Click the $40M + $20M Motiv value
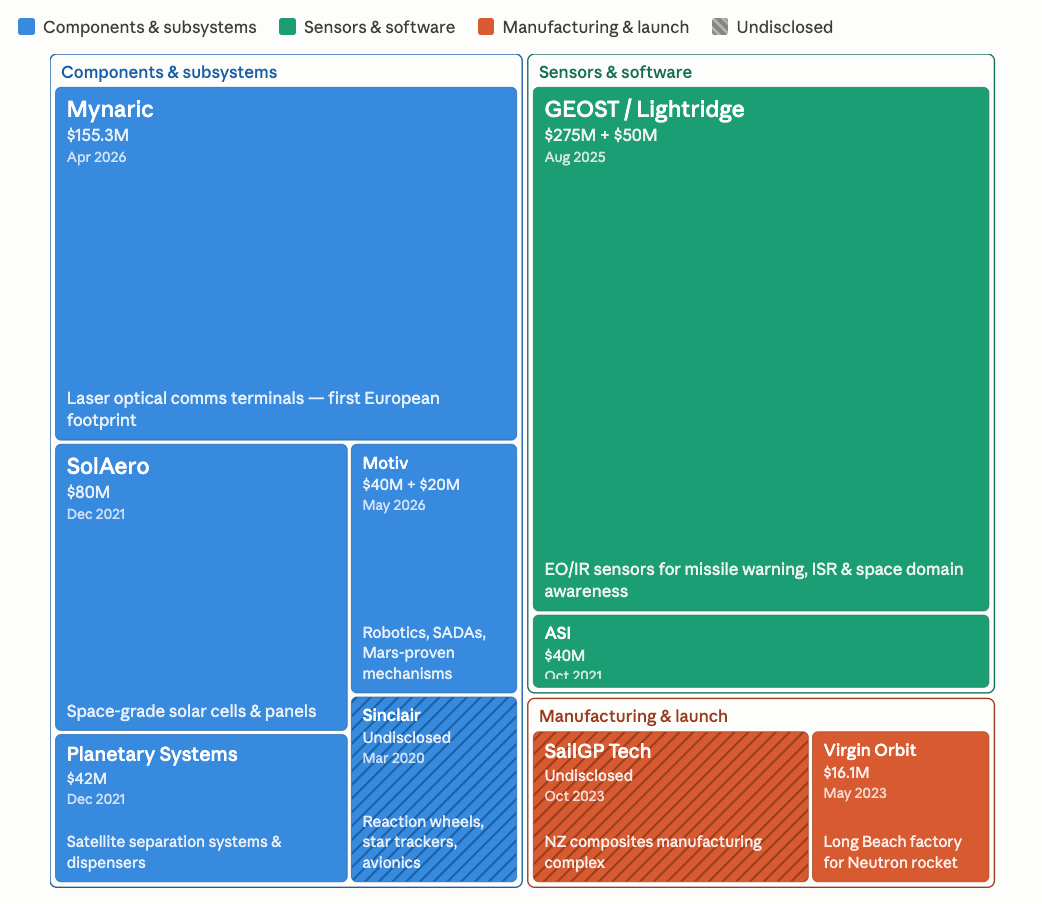This screenshot has height=904, width=1042. tap(411, 485)
